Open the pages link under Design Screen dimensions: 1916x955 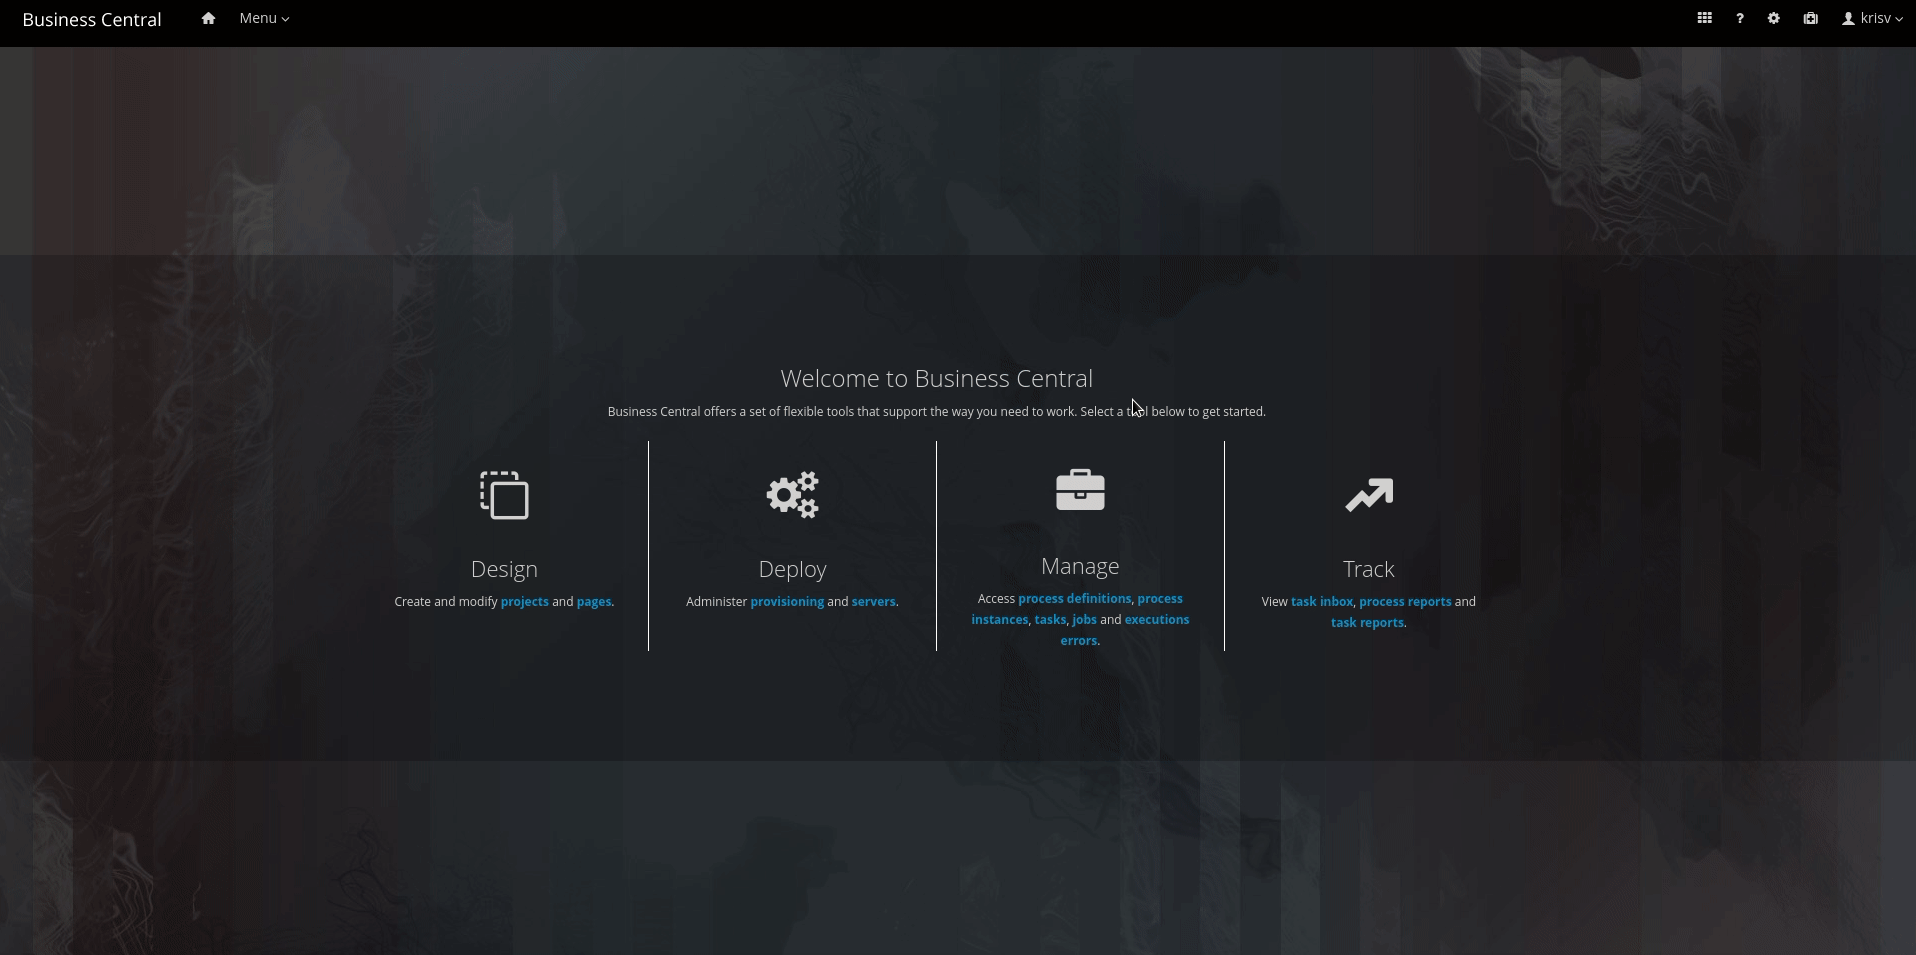[593, 602]
